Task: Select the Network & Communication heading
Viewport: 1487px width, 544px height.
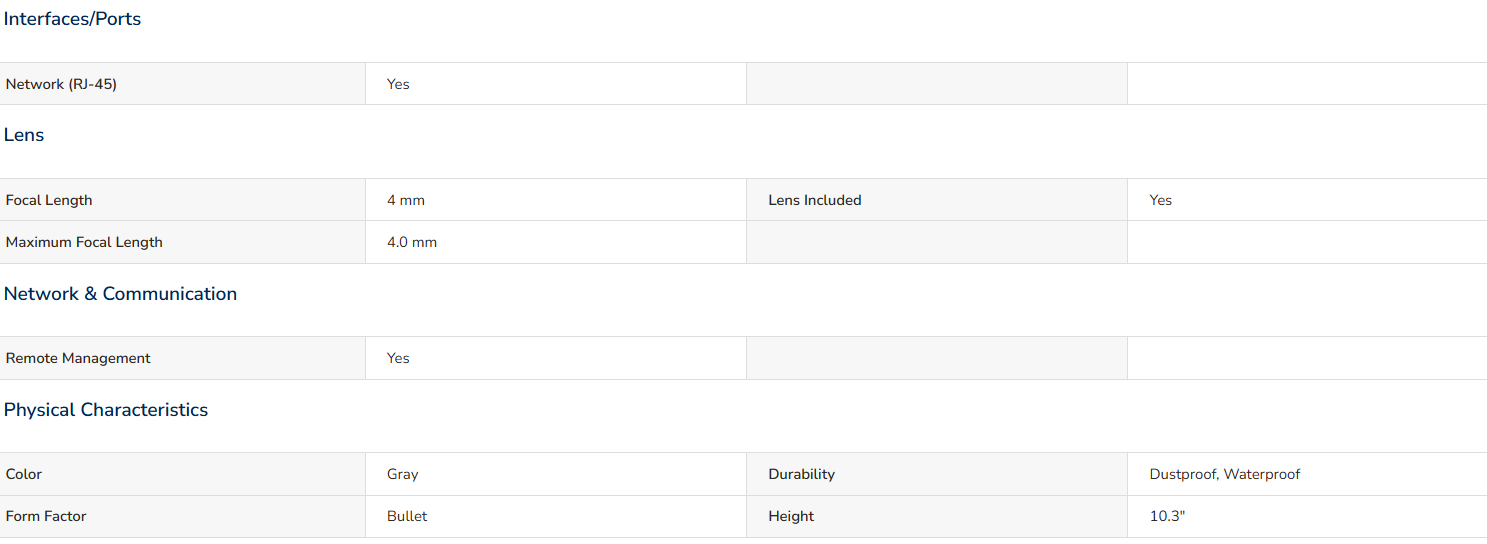Action: [120, 294]
